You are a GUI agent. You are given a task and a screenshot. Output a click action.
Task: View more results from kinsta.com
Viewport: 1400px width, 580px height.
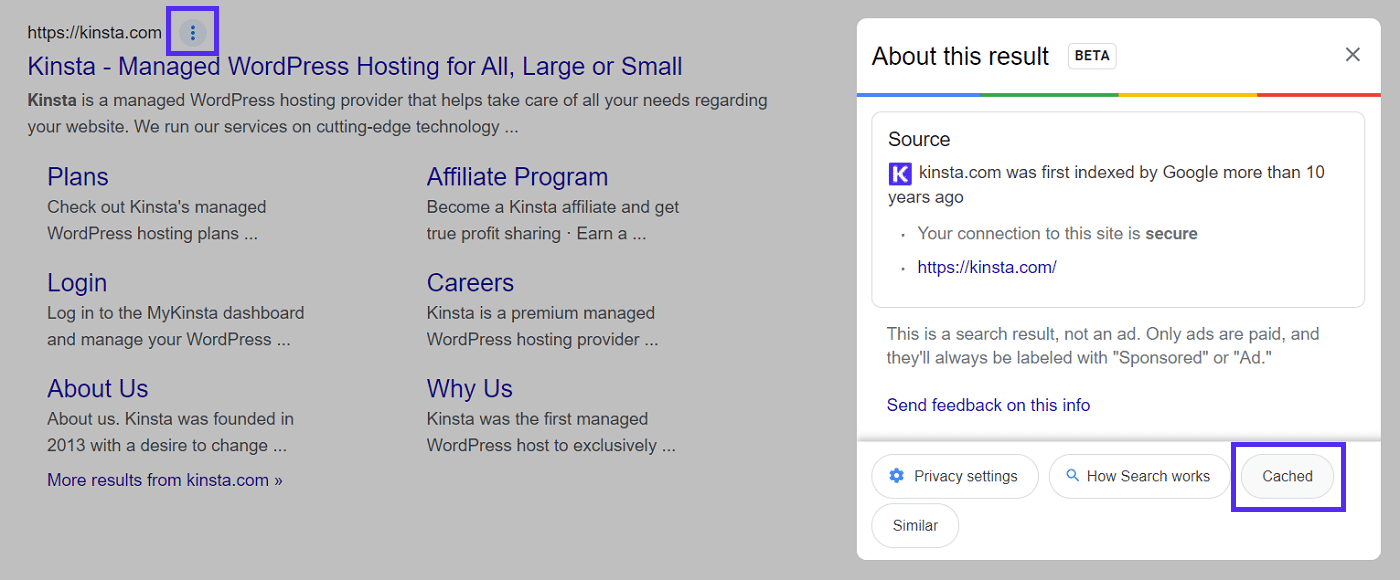(x=165, y=480)
